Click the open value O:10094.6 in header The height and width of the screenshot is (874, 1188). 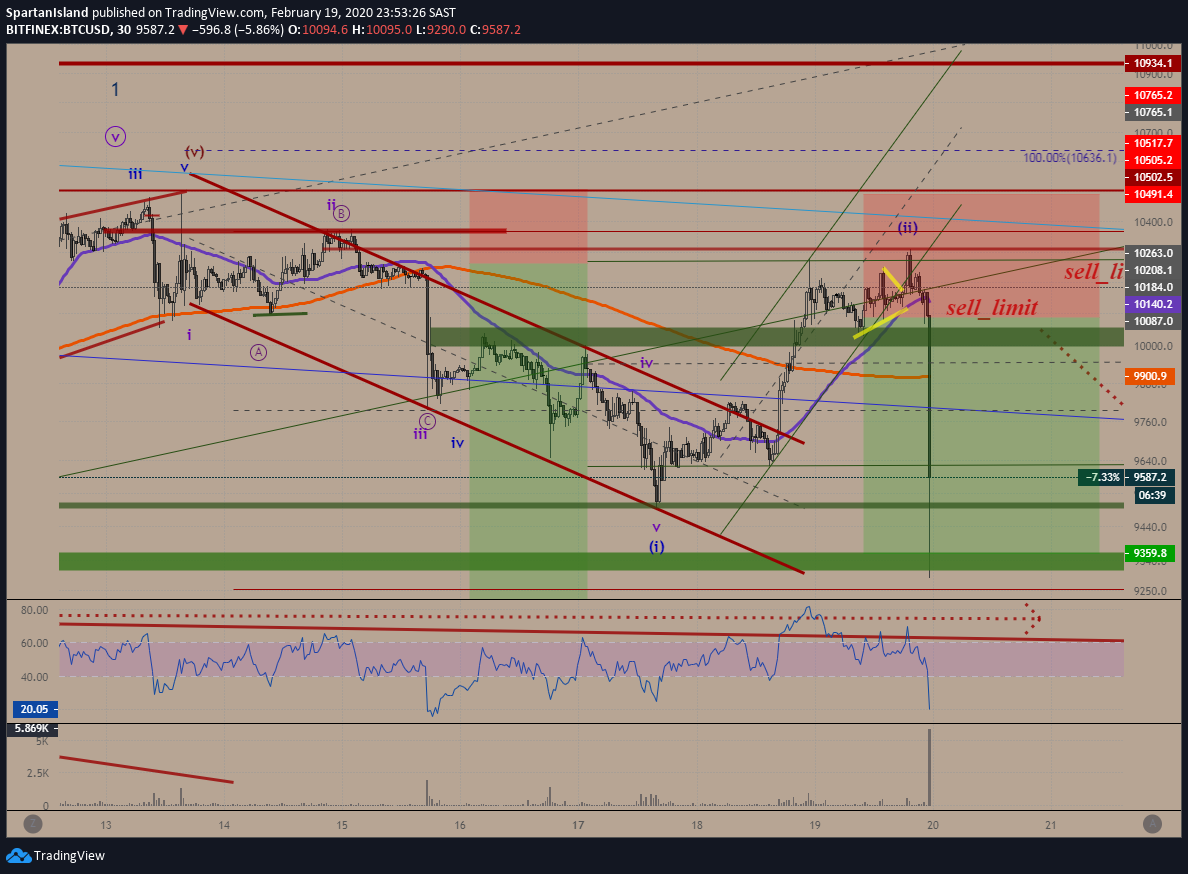(x=316, y=30)
